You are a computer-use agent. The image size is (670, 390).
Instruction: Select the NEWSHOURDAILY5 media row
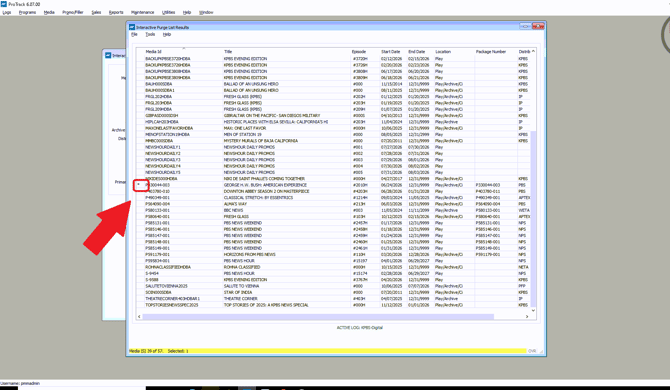point(333,172)
